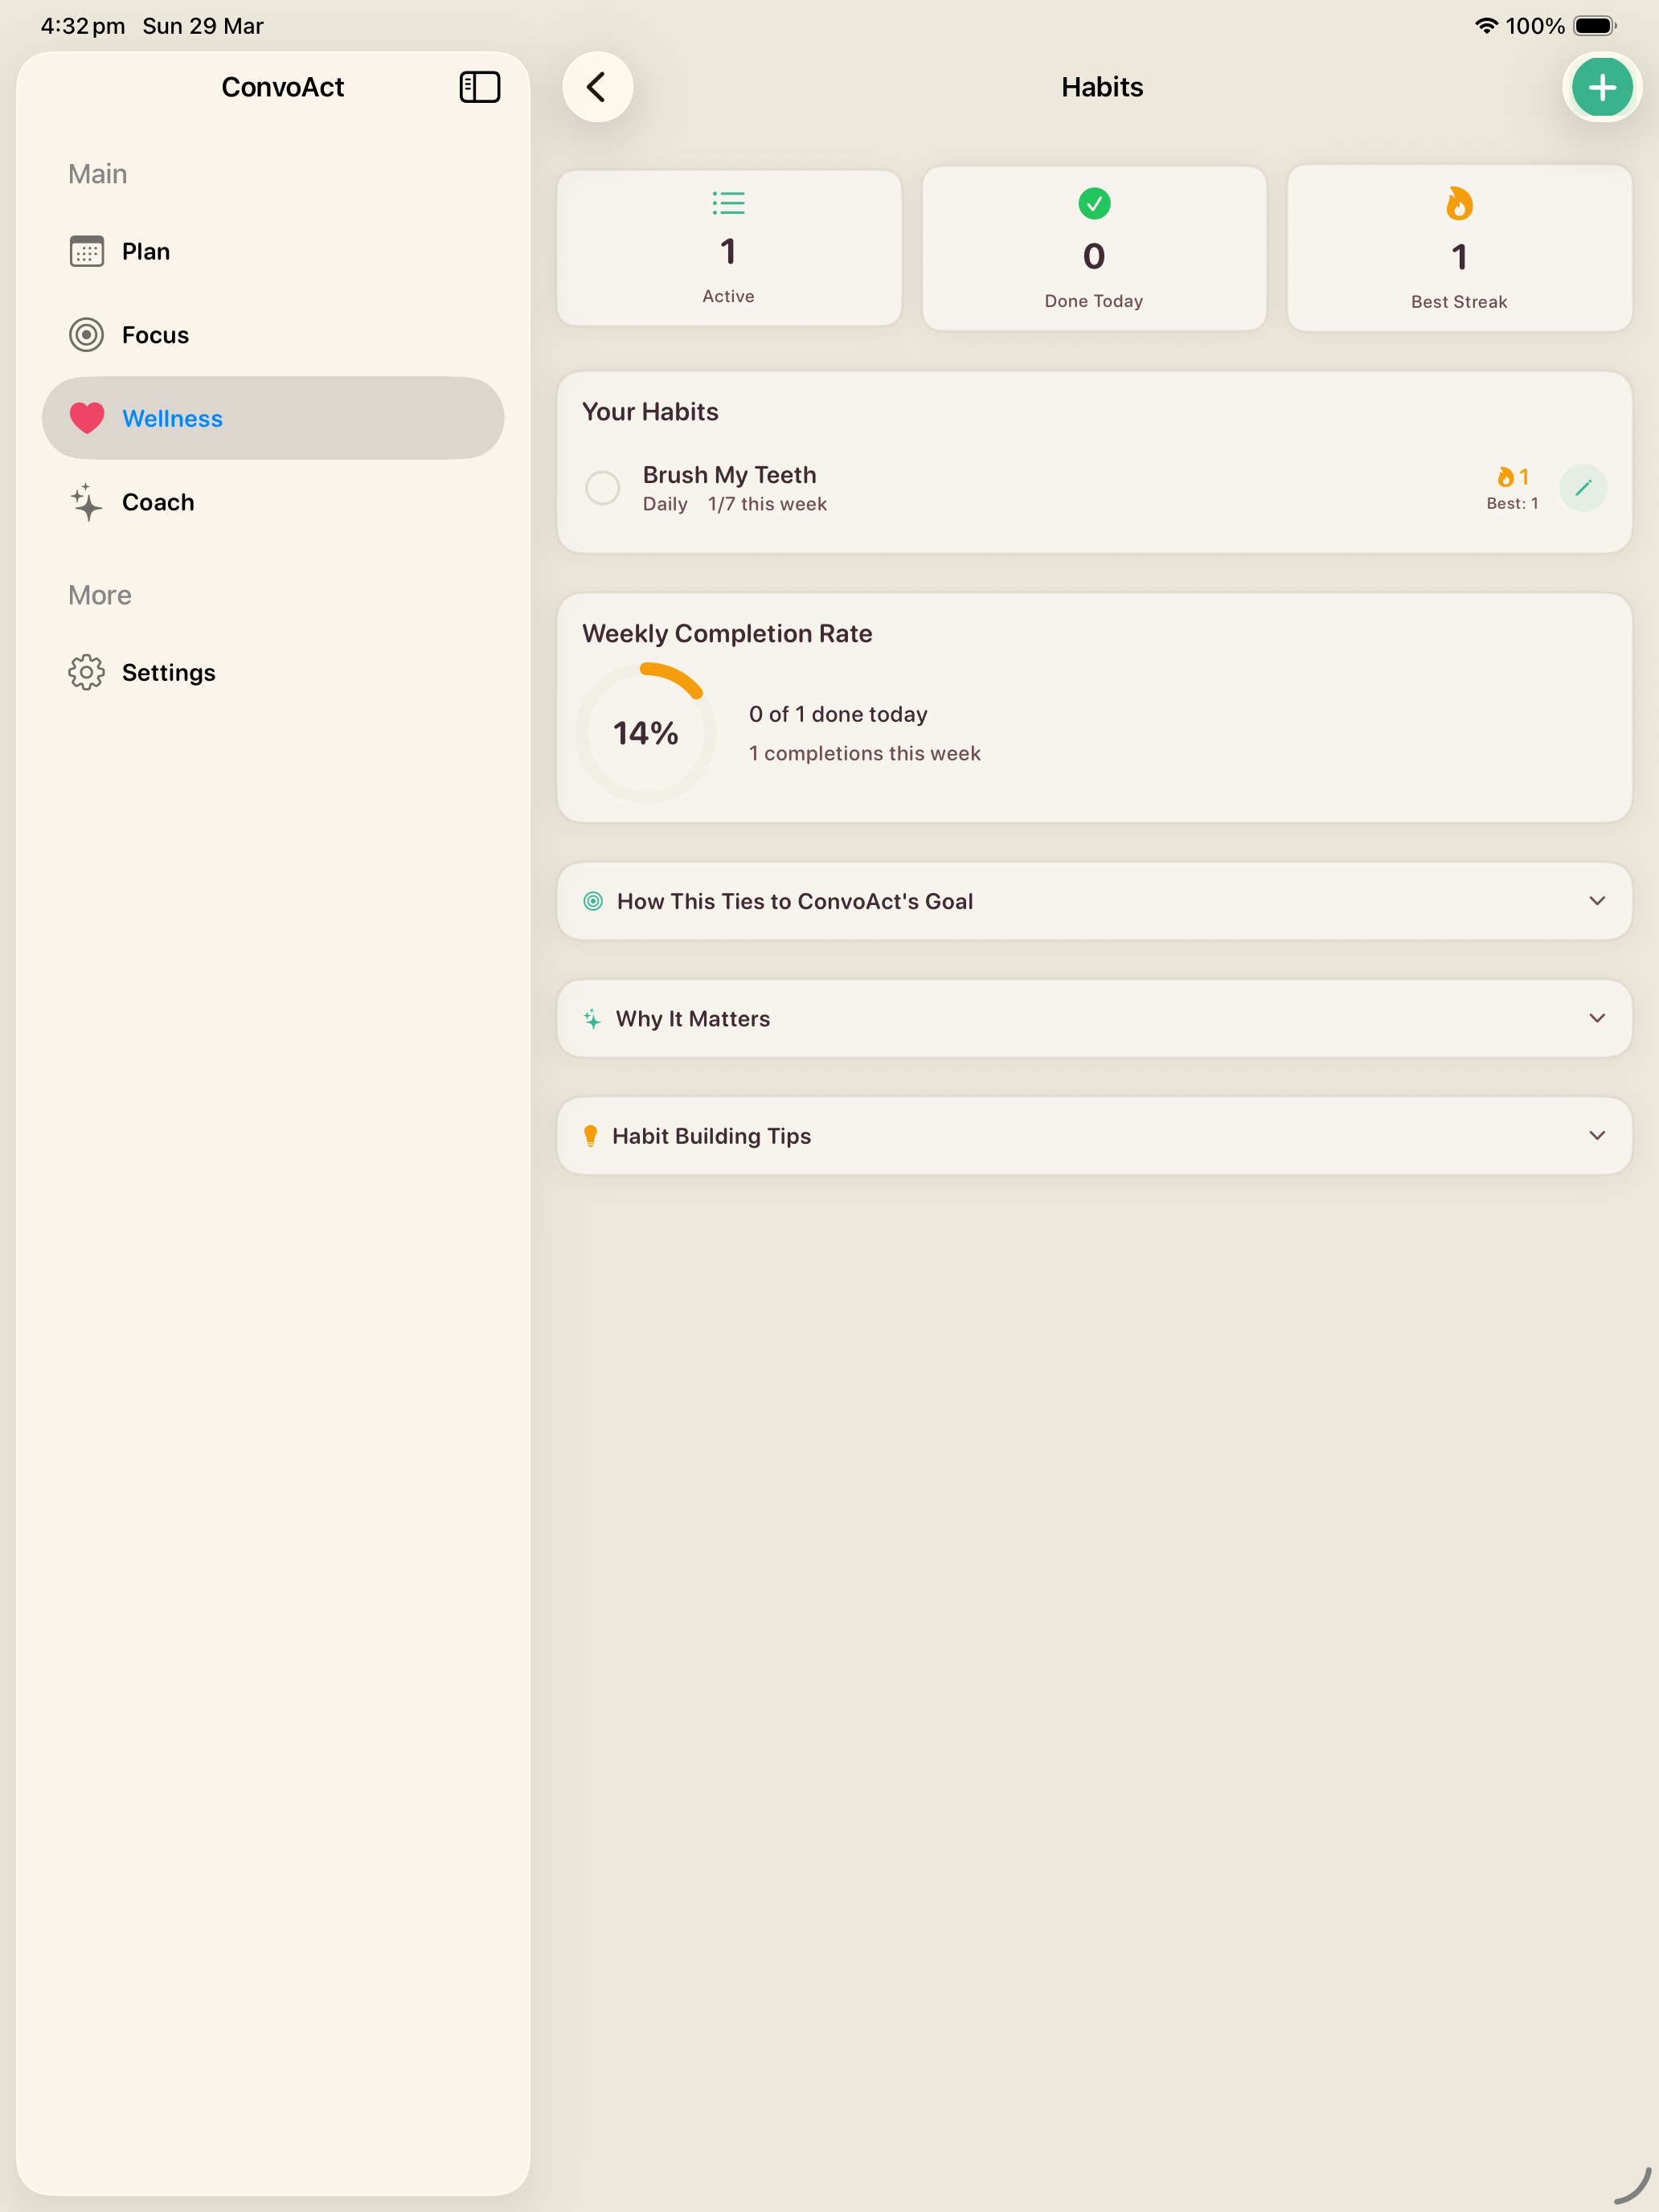Open the Done Today stat card
The image size is (1659, 2212).
tap(1094, 248)
